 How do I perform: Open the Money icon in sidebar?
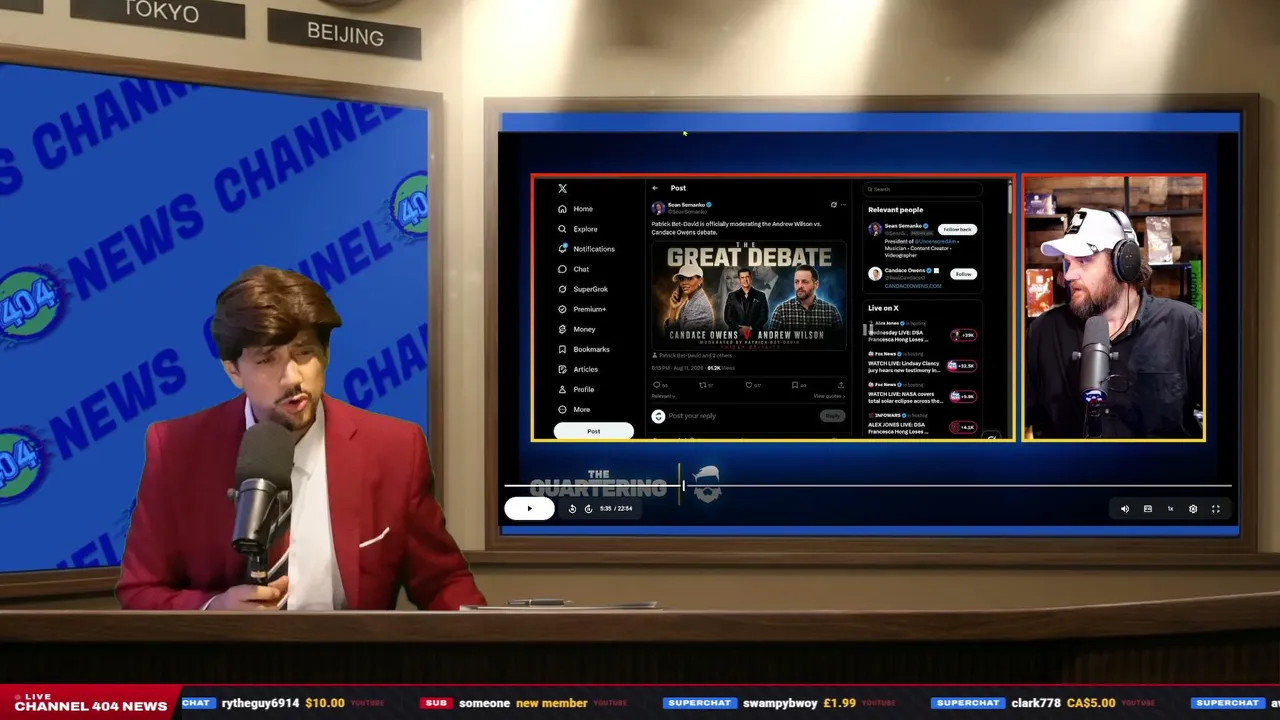562,329
